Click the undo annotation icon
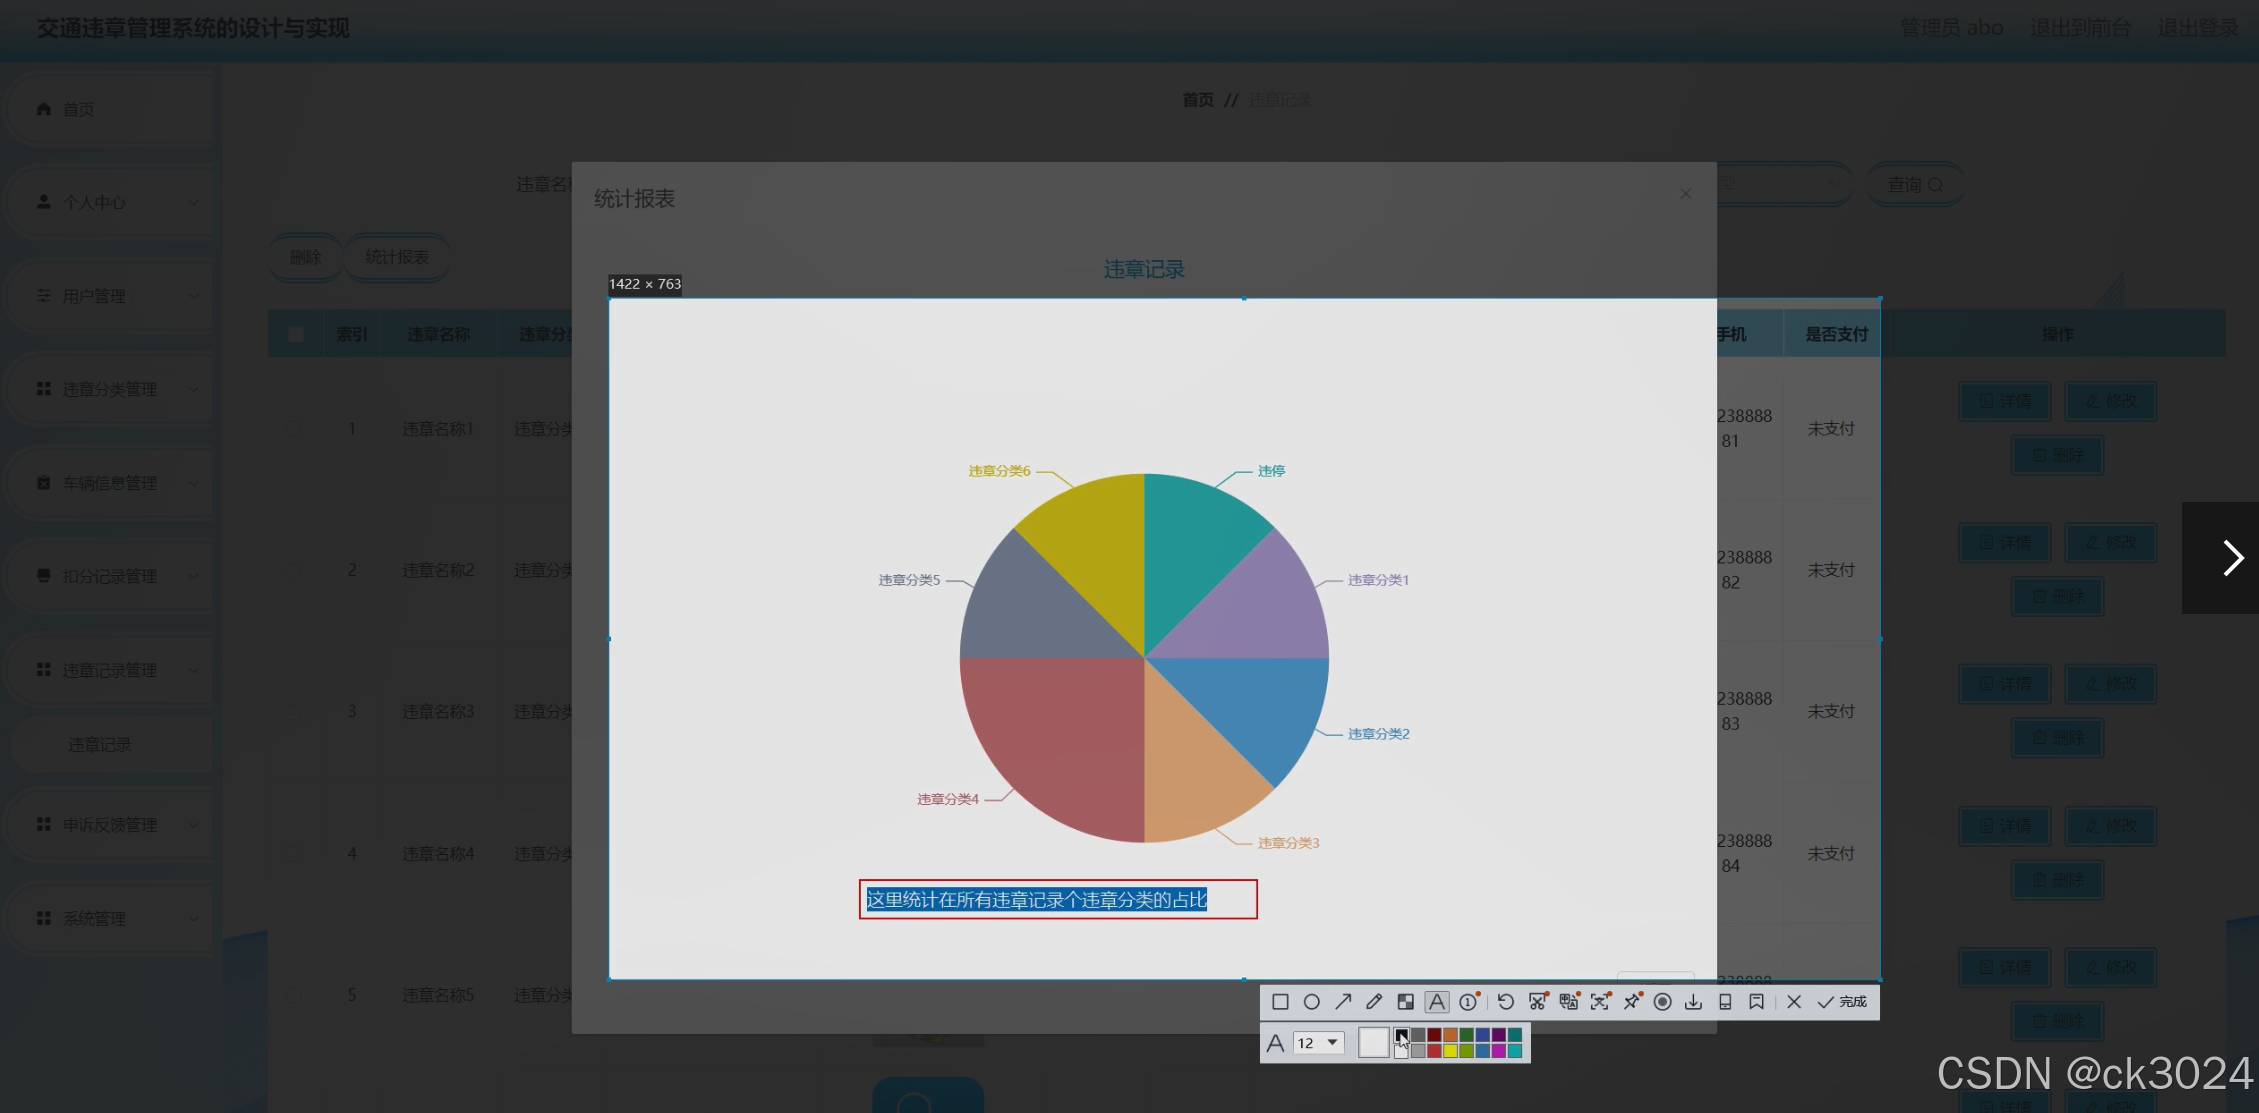The width and height of the screenshot is (2259, 1113). [x=1506, y=1002]
